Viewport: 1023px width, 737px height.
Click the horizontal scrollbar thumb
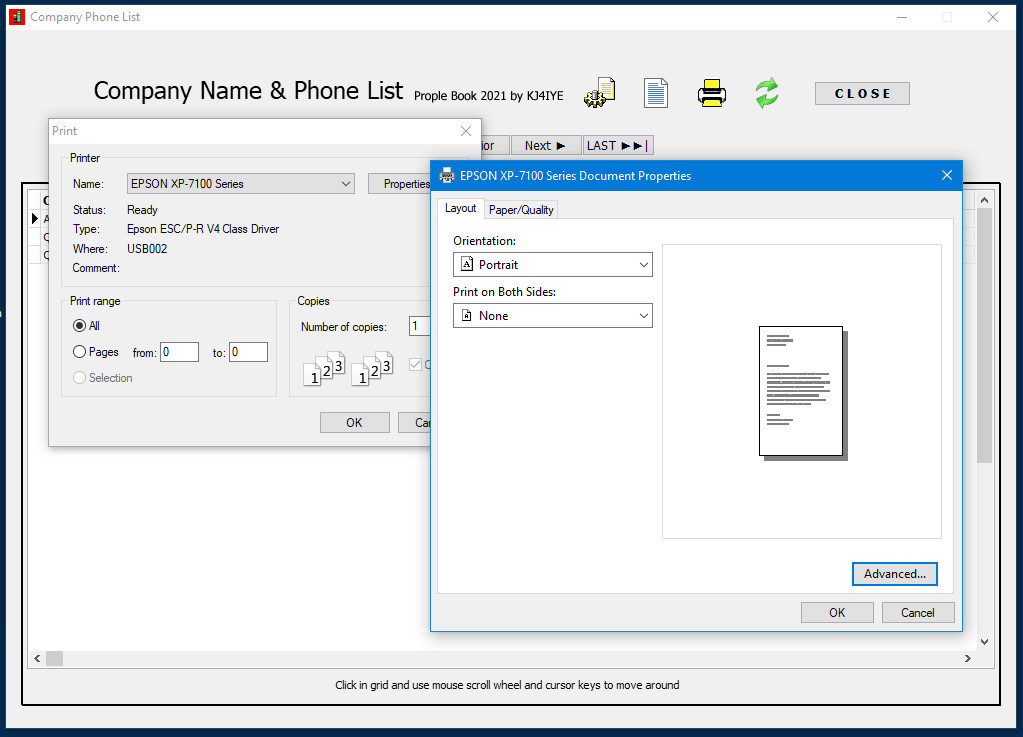55,659
